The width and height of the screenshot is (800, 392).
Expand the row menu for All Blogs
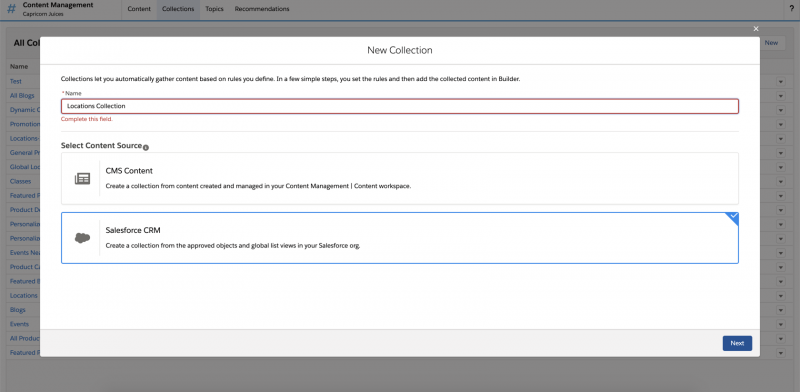781,96
